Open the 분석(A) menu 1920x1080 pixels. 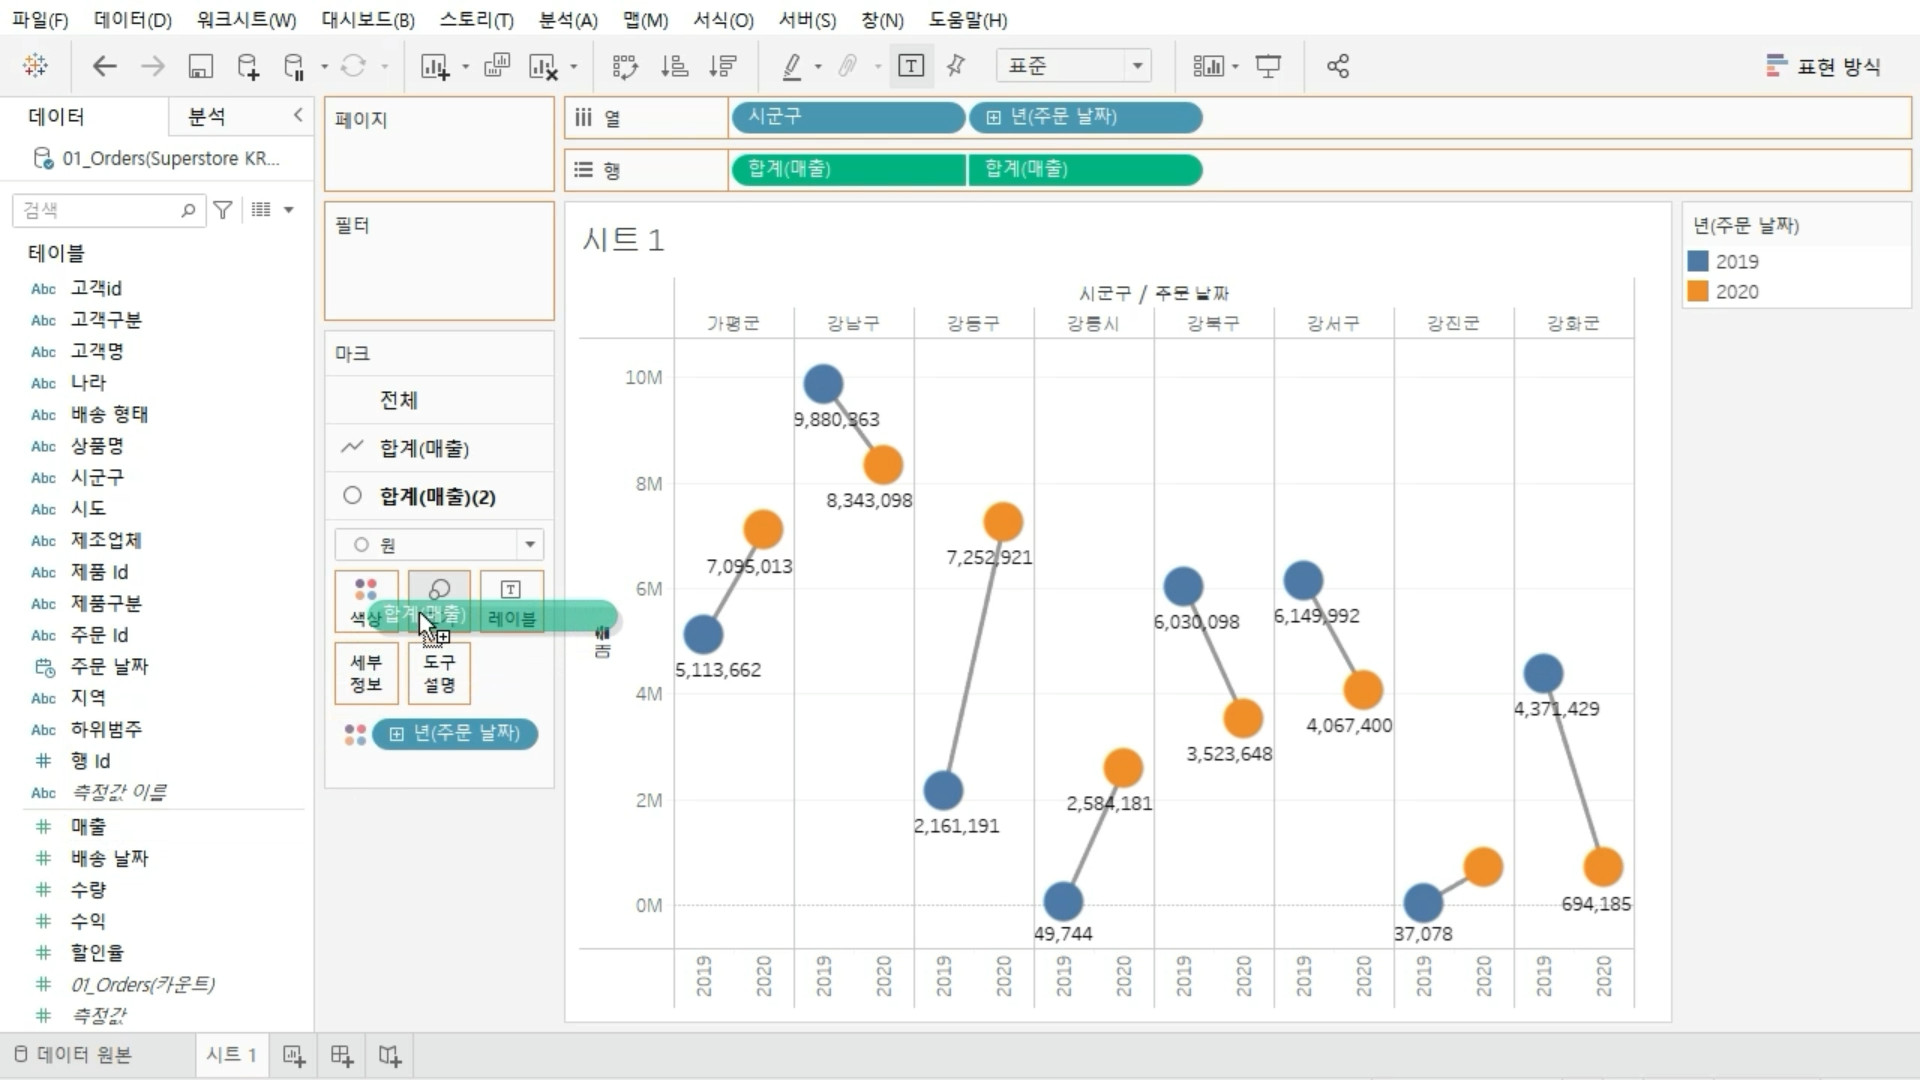tap(567, 20)
